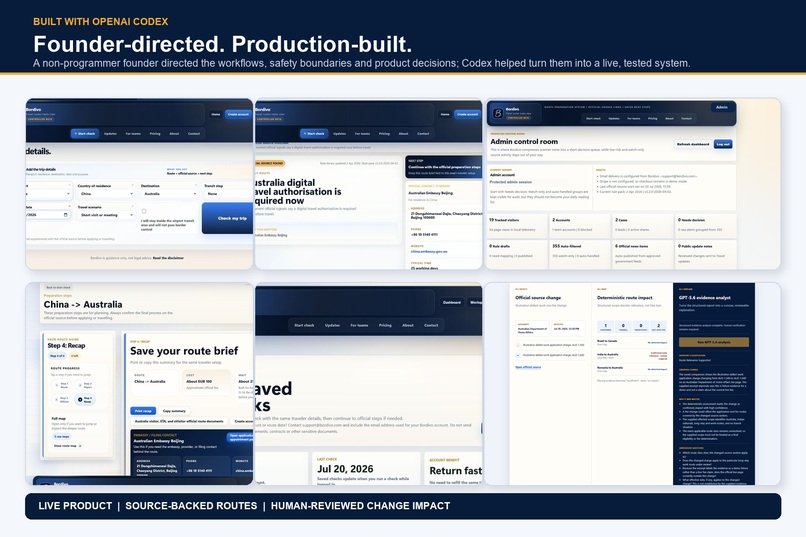Open the Destination dropdown showing Australia
This screenshot has height=537, width=806.
click(x=169, y=194)
